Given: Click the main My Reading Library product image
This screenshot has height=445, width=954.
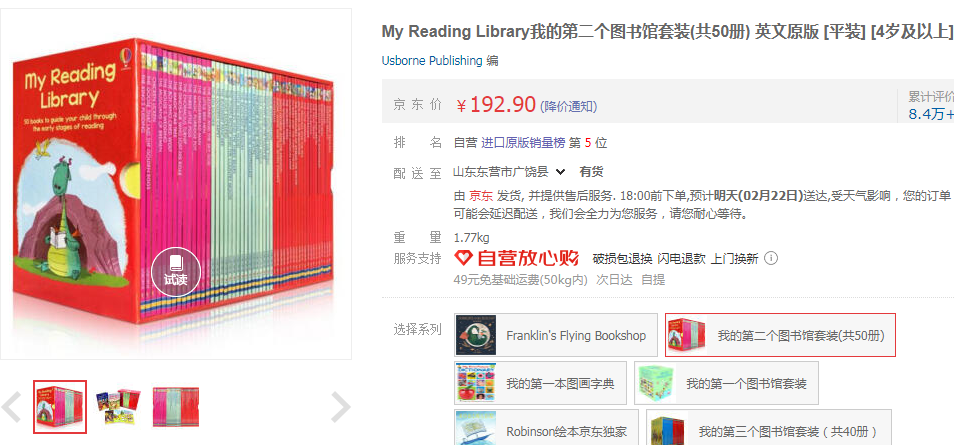Looking at the screenshot, I should pyautogui.click(x=176, y=184).
